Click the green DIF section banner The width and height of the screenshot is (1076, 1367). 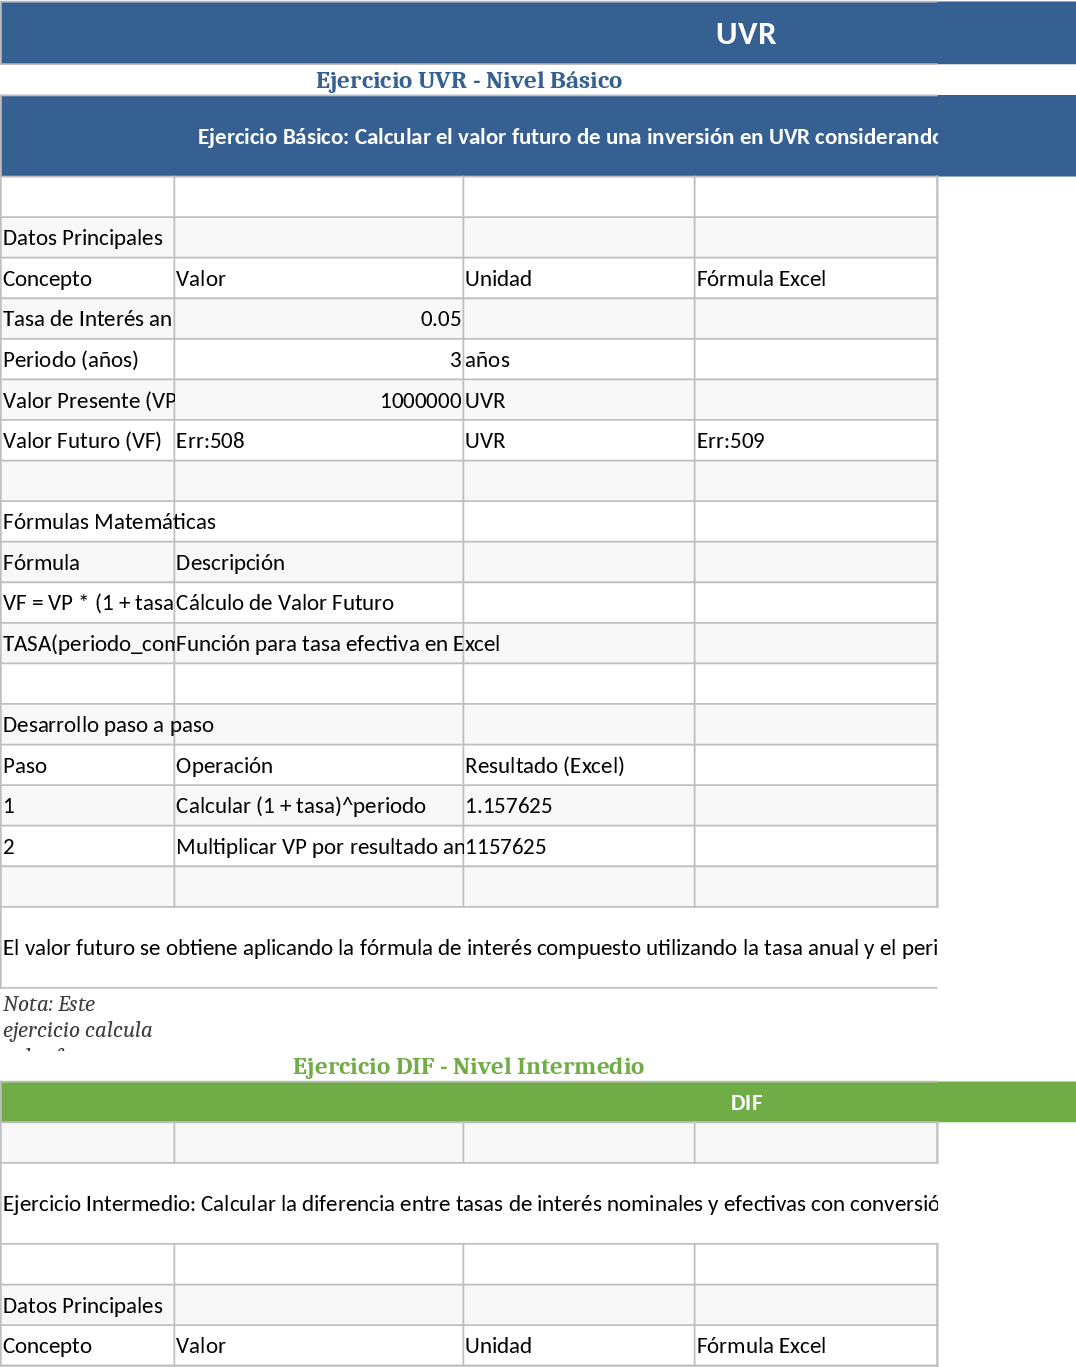746,1102
